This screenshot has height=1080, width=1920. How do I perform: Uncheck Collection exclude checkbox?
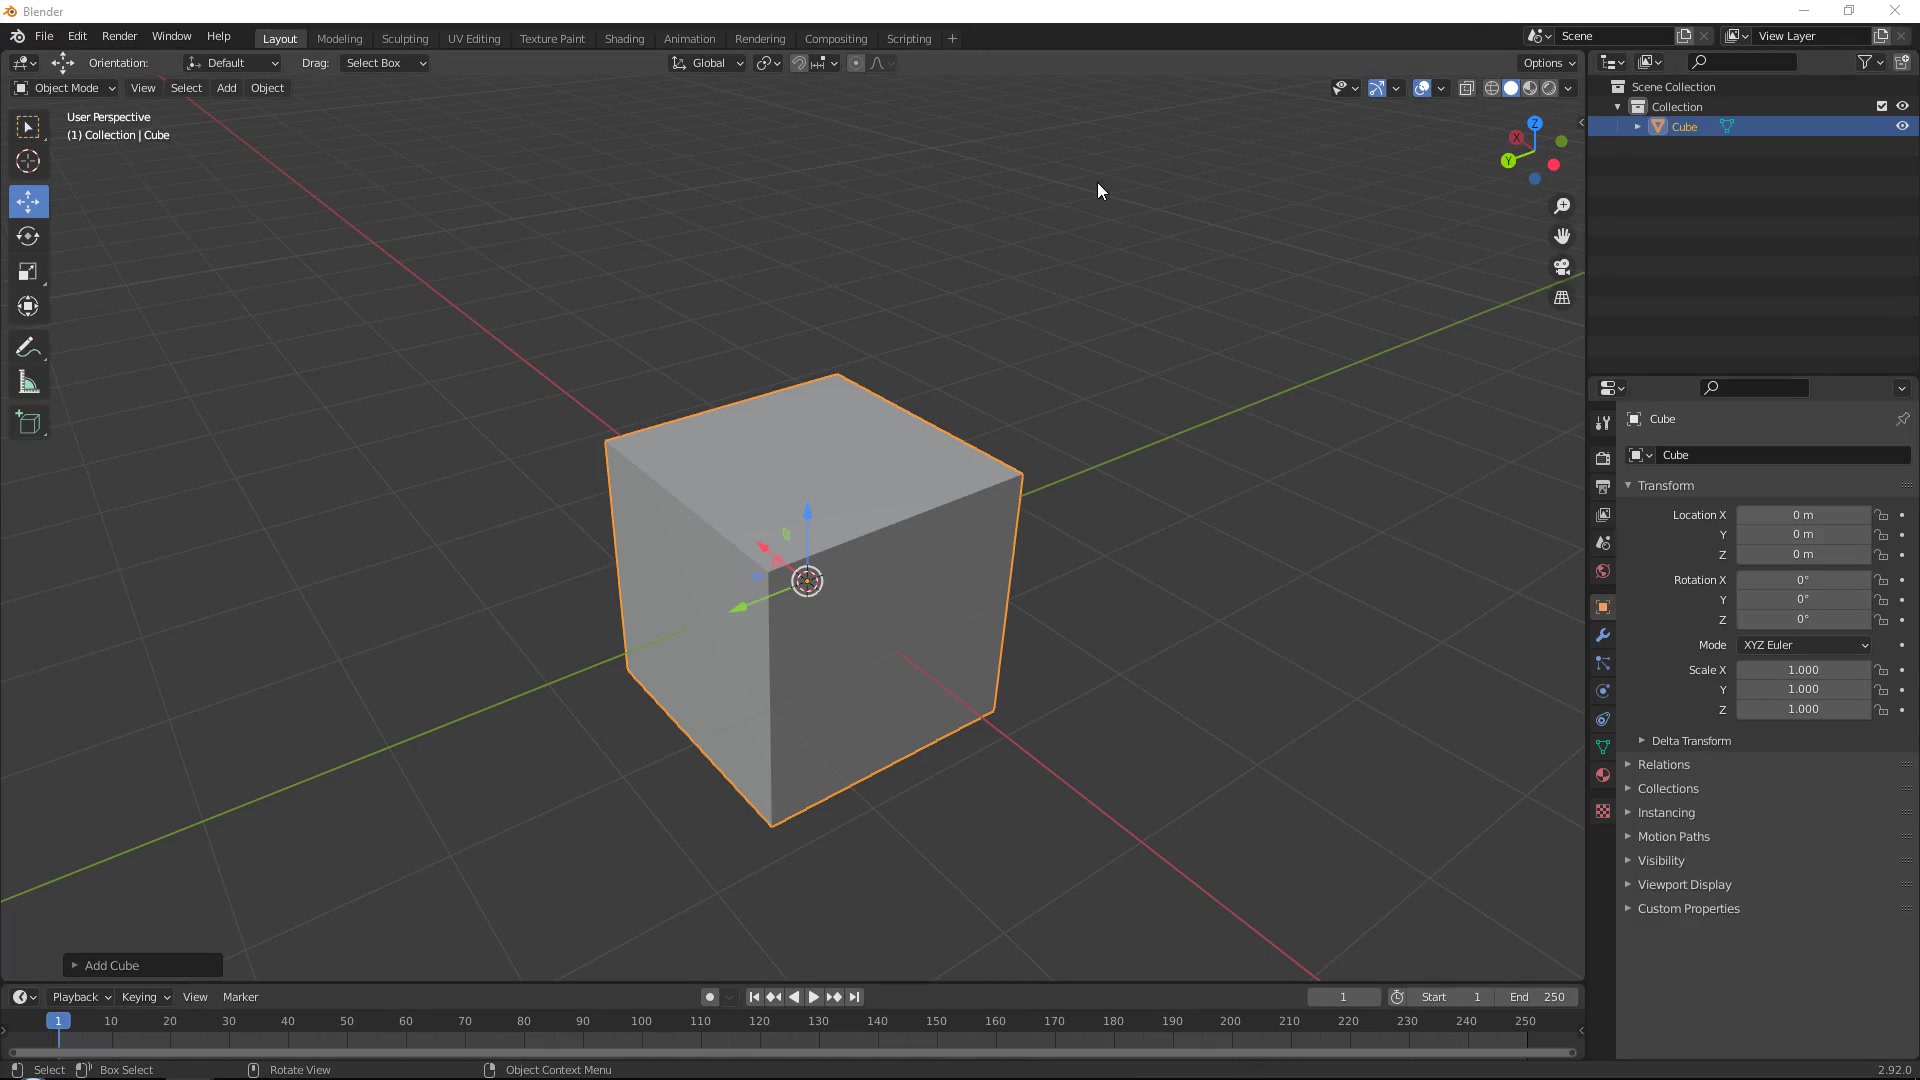[1882, 106]
